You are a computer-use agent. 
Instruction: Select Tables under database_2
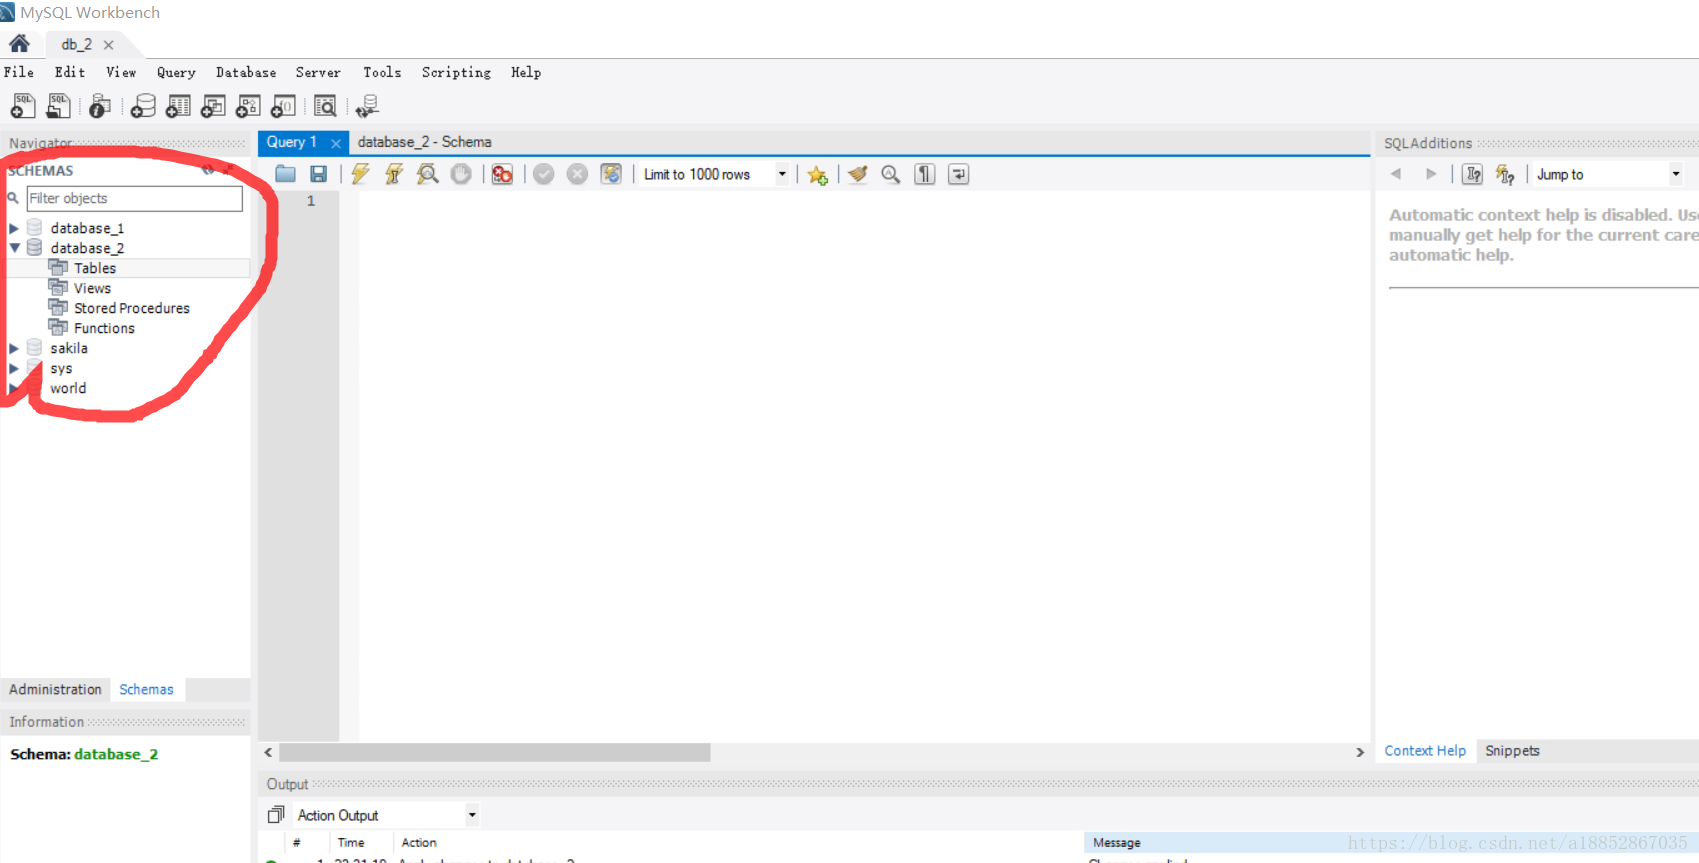(x=95, y=268)
